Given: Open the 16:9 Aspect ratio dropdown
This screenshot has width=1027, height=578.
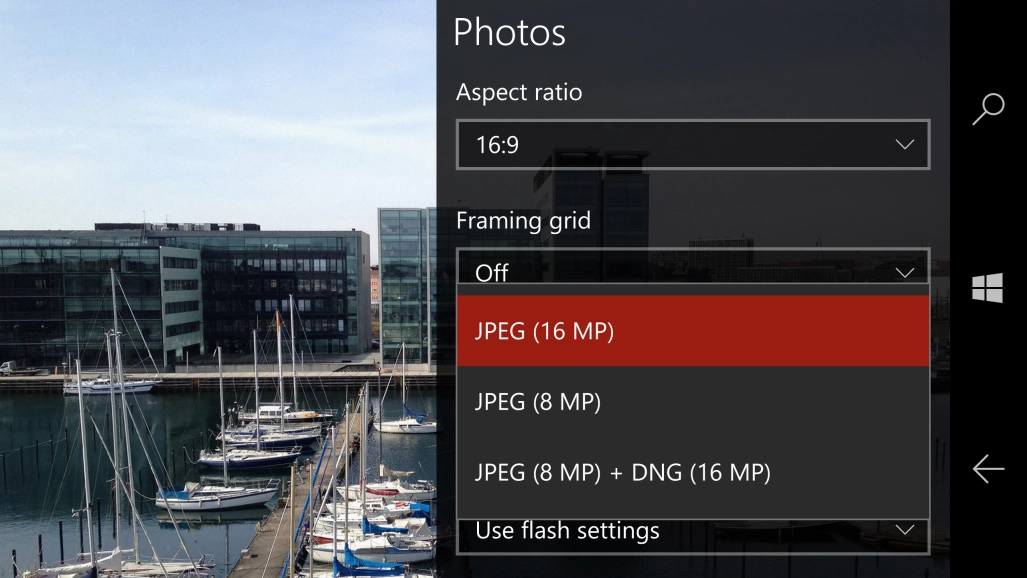Looking at the screenshot, I should point(693,144).
